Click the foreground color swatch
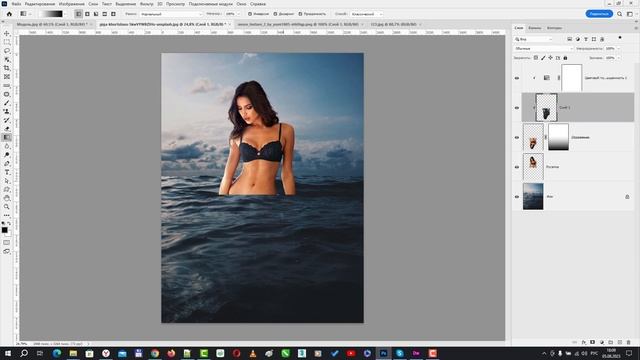This screenshot has width=640, height=360. pos(4,230)
